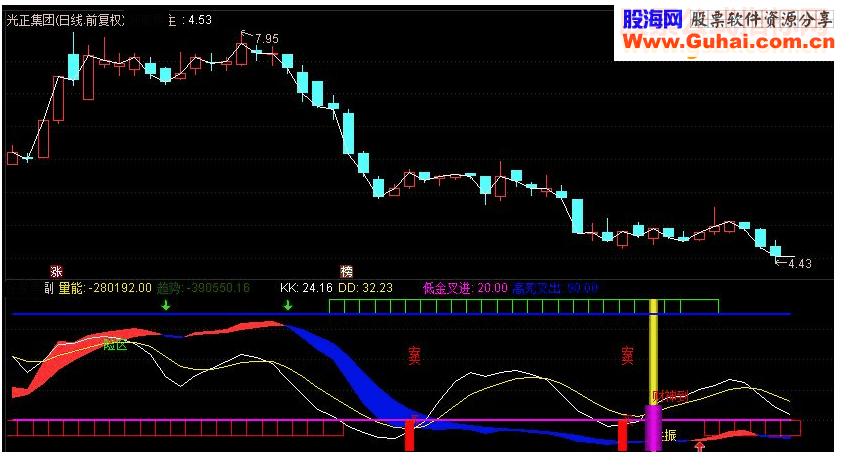Click the second red 买 signal near yellow bar
This screenshot has height=457, width=841.
click(627, 355)
